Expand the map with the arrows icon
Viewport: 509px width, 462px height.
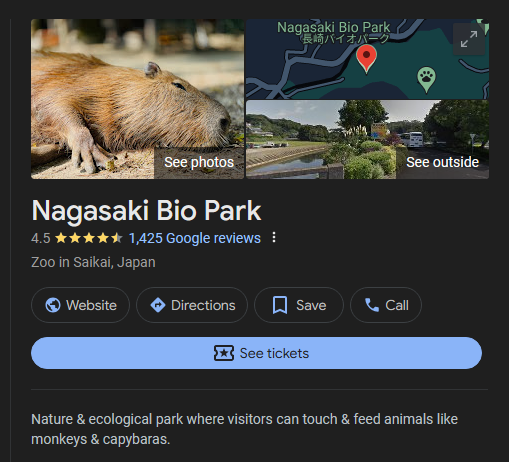(469, 39)
